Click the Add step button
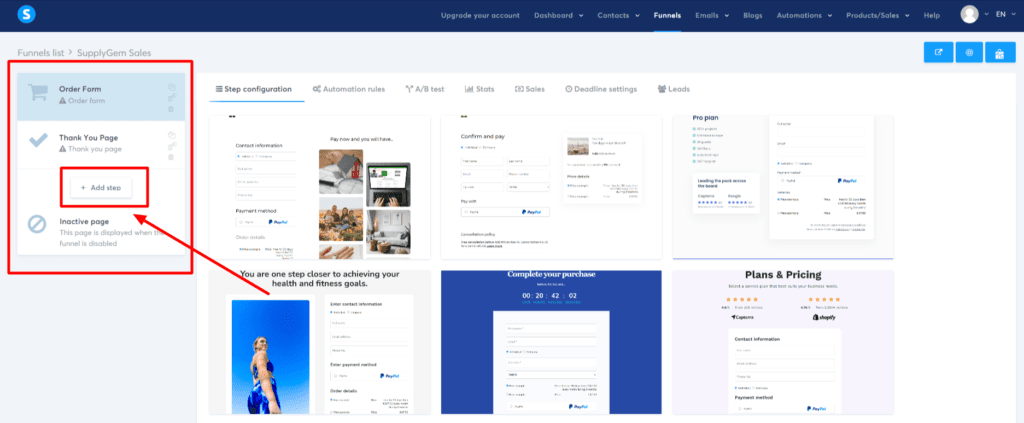The width and height of the screenshot is (1024, 423). (101, 187)
